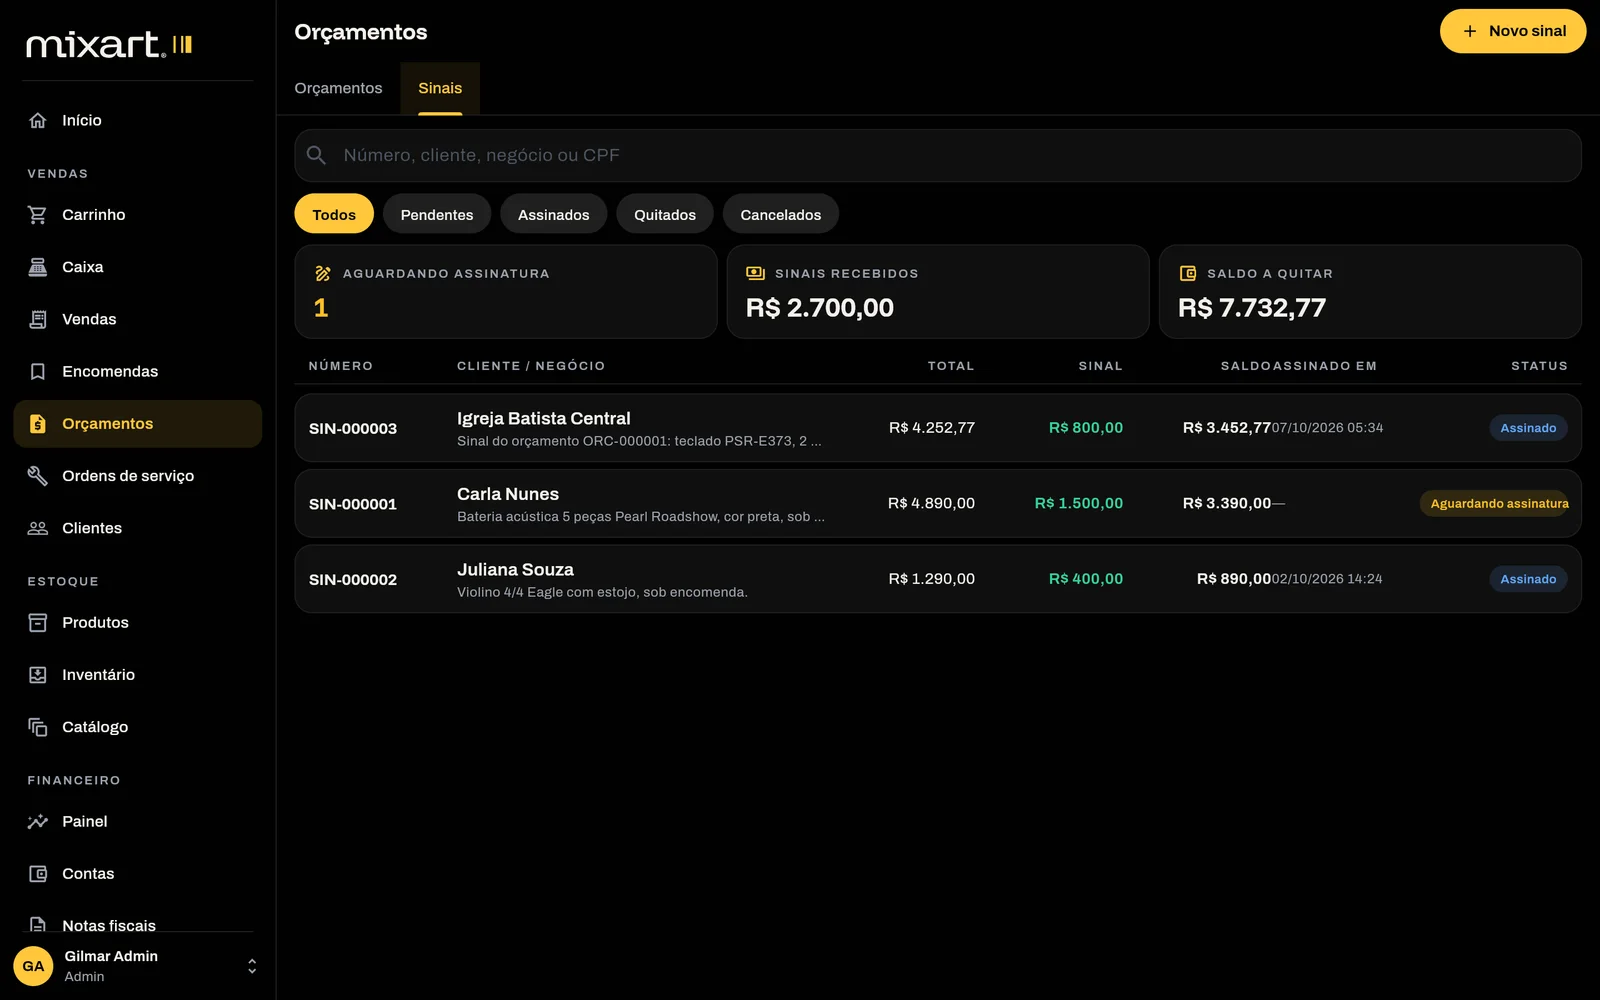
Task: Open the Ordens de serviço wrench icon
Action: point(38,476)
